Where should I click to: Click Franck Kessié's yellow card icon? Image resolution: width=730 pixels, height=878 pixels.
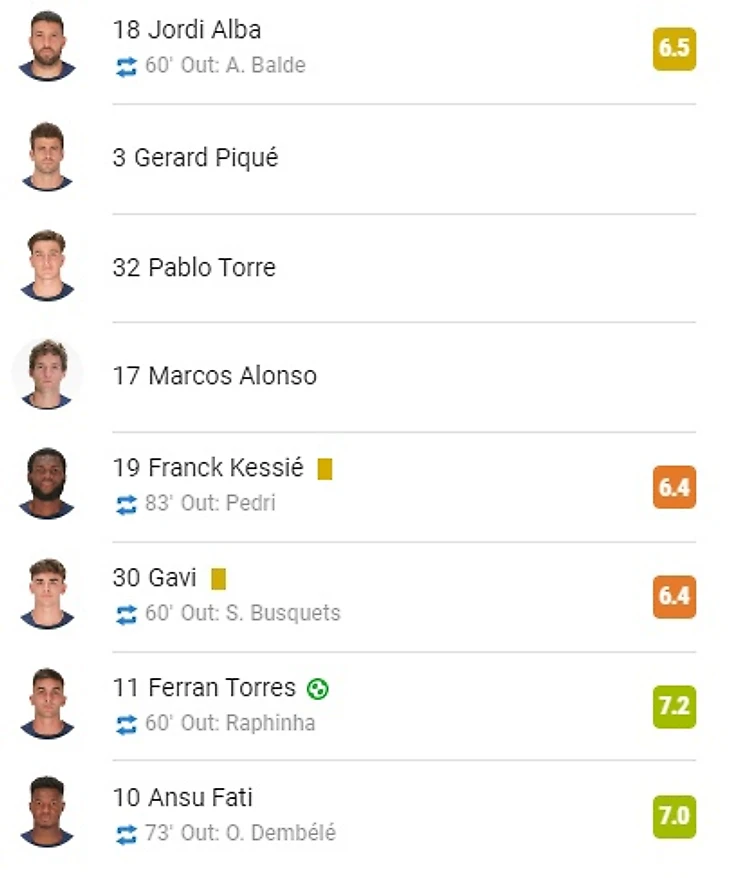pos(324,469)
